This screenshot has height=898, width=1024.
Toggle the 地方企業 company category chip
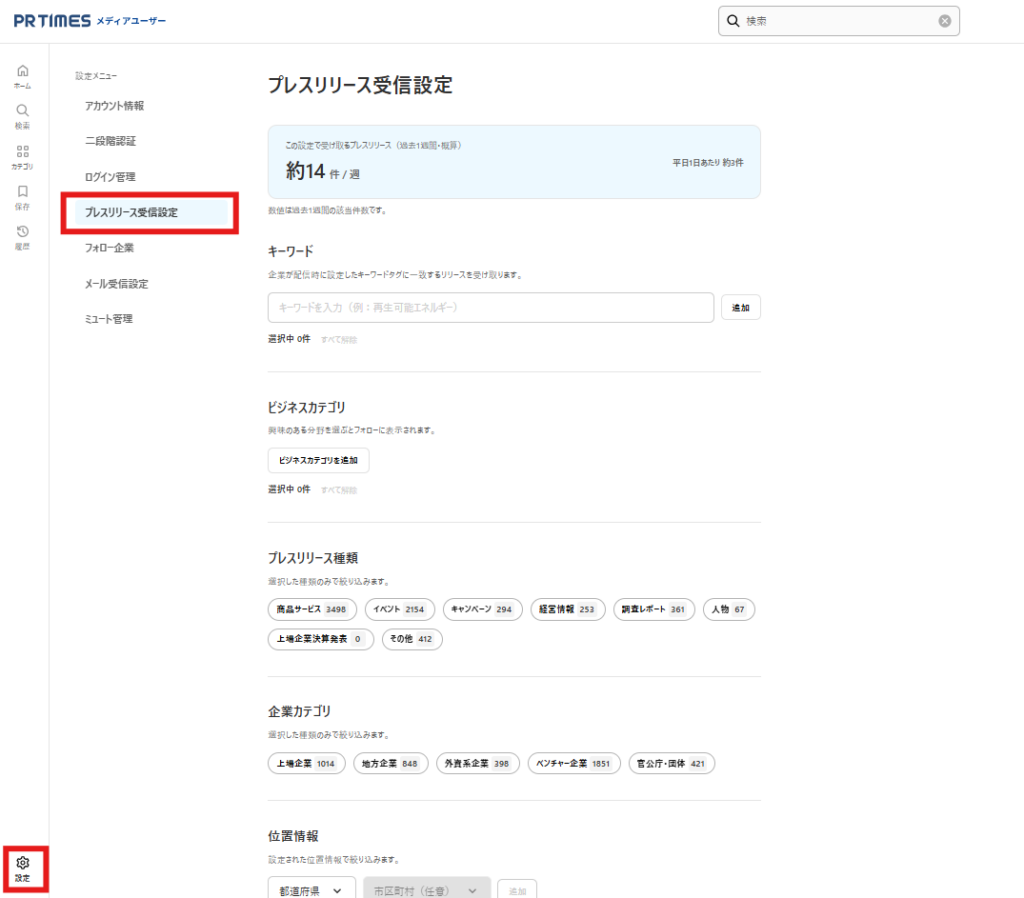pos(391,763)
